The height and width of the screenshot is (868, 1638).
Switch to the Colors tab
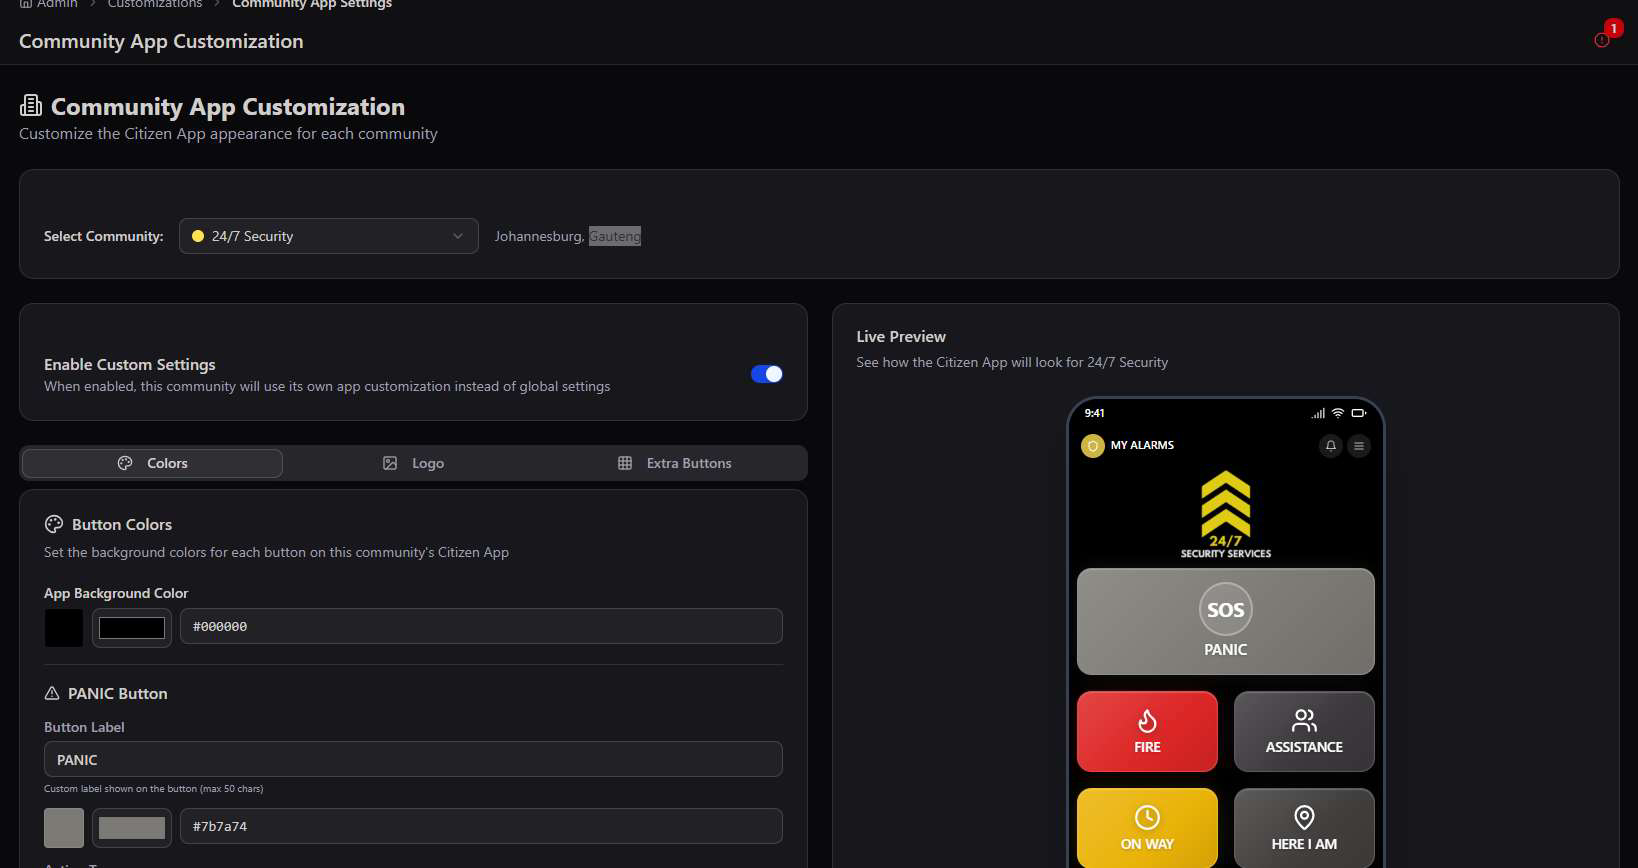pos(152,463)
